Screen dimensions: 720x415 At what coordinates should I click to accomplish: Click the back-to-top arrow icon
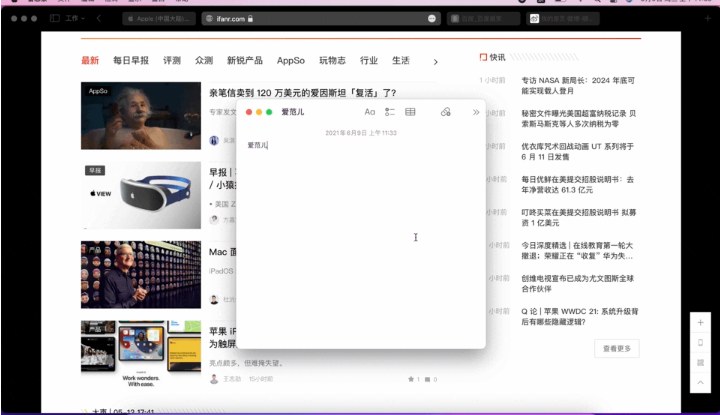(700, 382)
